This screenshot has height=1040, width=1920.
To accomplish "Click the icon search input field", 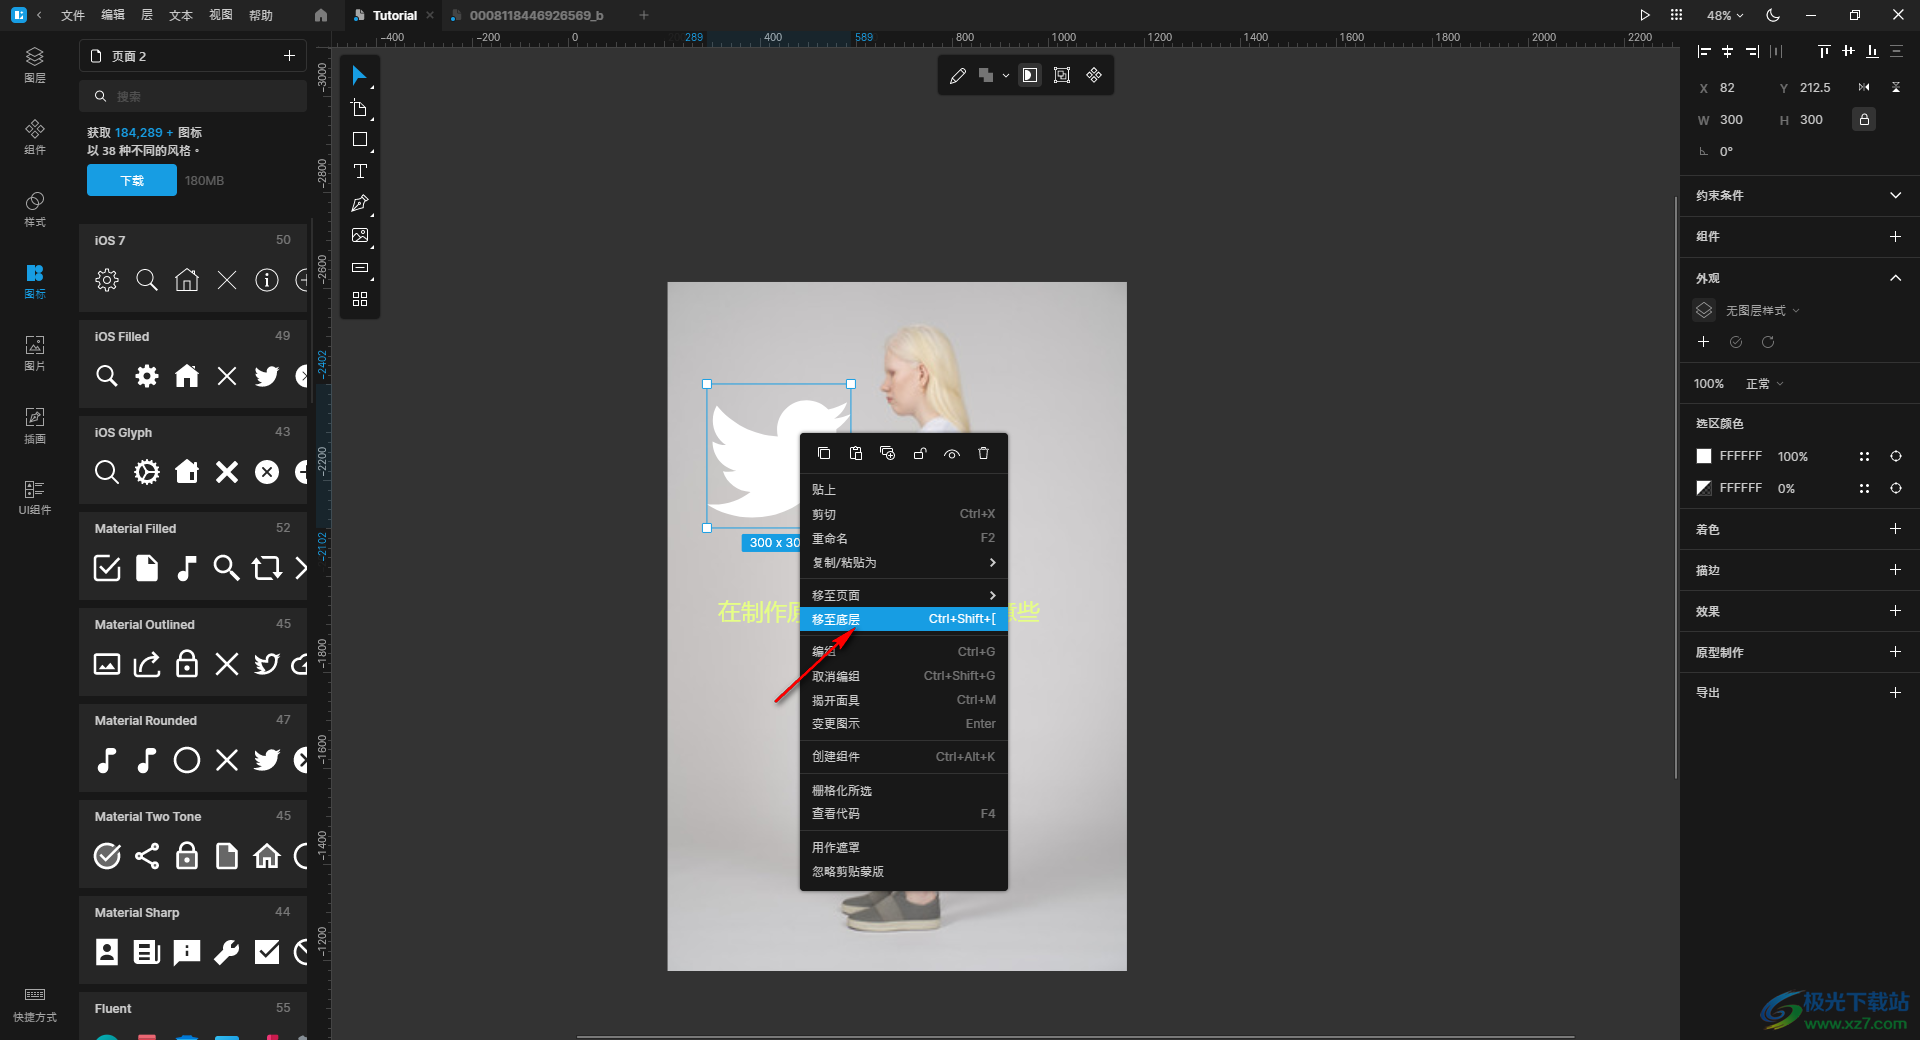I will [x=193, y=97].
